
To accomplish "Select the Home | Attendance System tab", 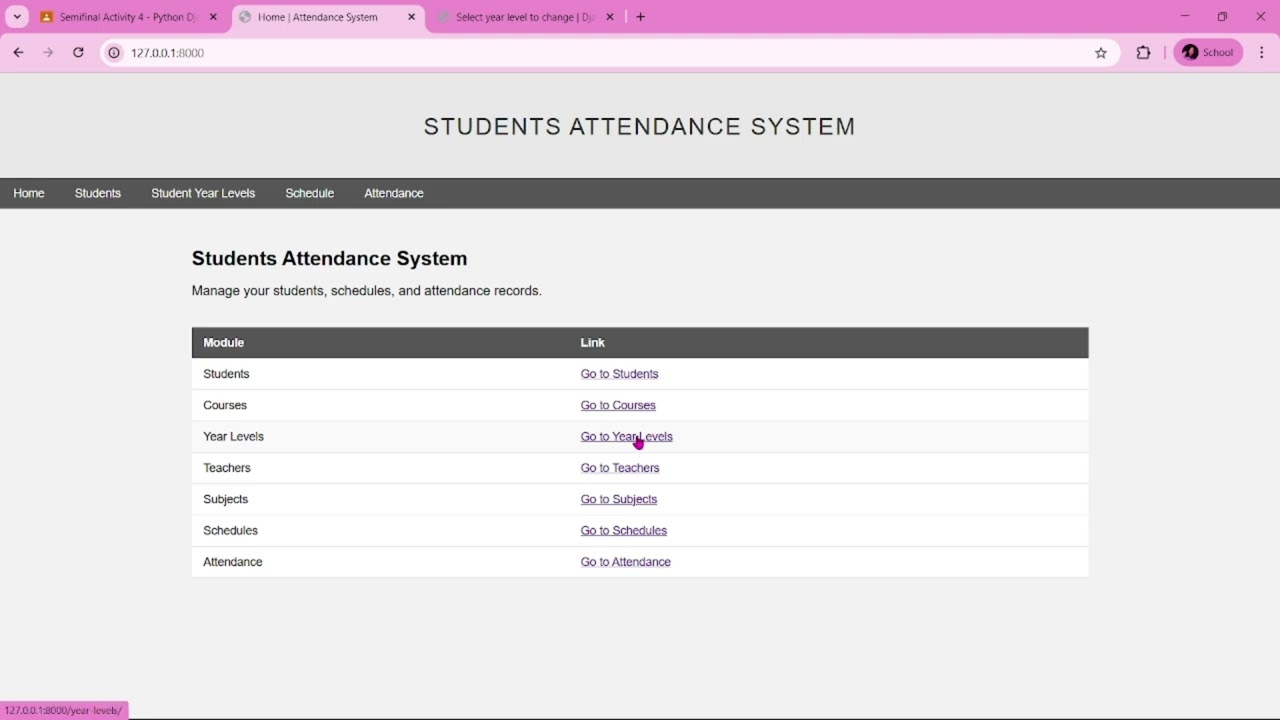I will tap(328, 17).
